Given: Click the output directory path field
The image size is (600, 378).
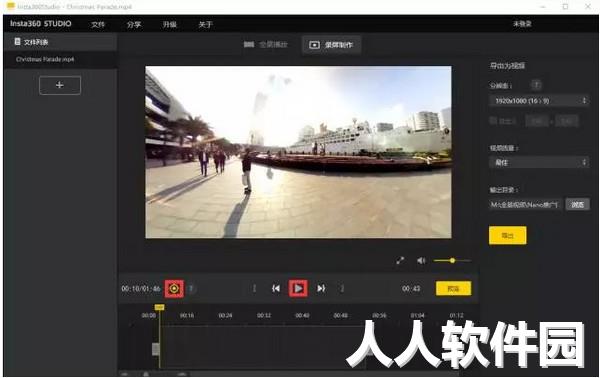Looking at the screenshot, I should tap(525, 205).
